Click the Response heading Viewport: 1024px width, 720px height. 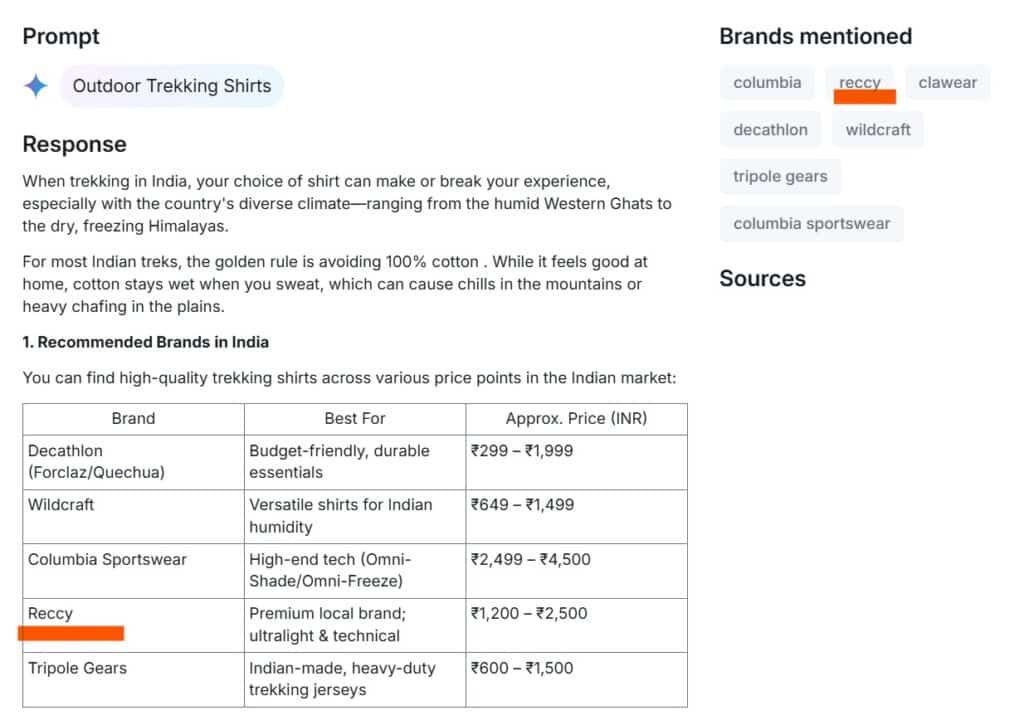[74, 144]
